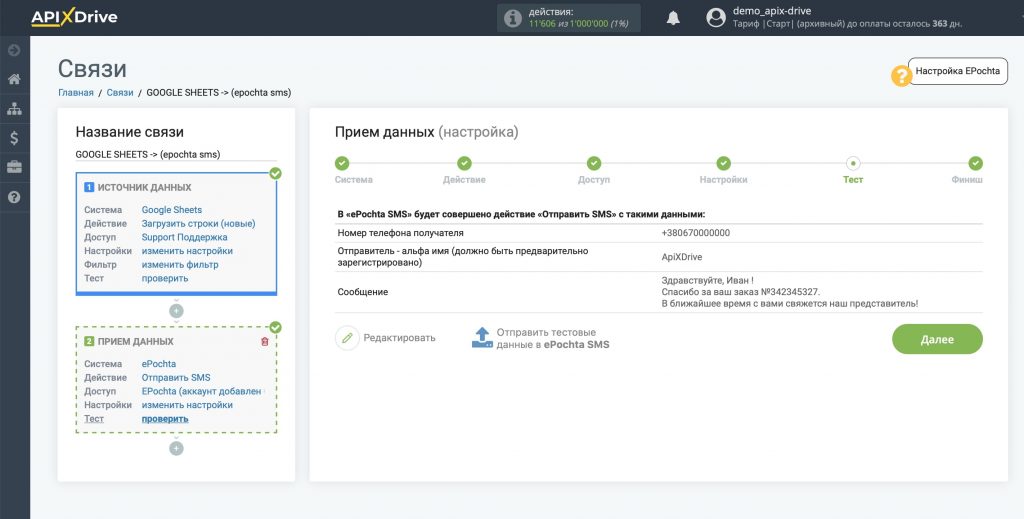
Task: Click green checkmark on ИСТОЧНИК ДАННЫХ block
Action: tap(276, 173)
